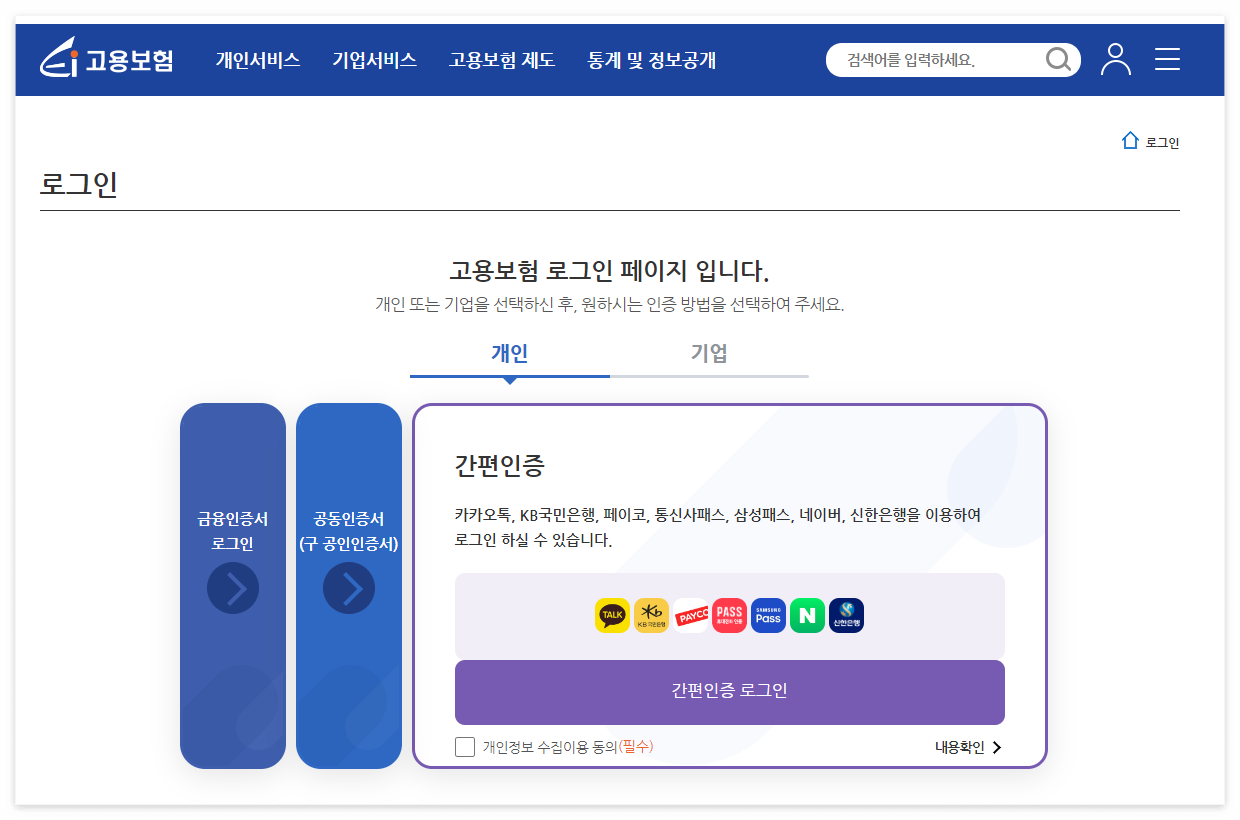Click the home breadcrumb icon
The height and width of the screenshot is (820, 1240).
(x=1129, y=140)
